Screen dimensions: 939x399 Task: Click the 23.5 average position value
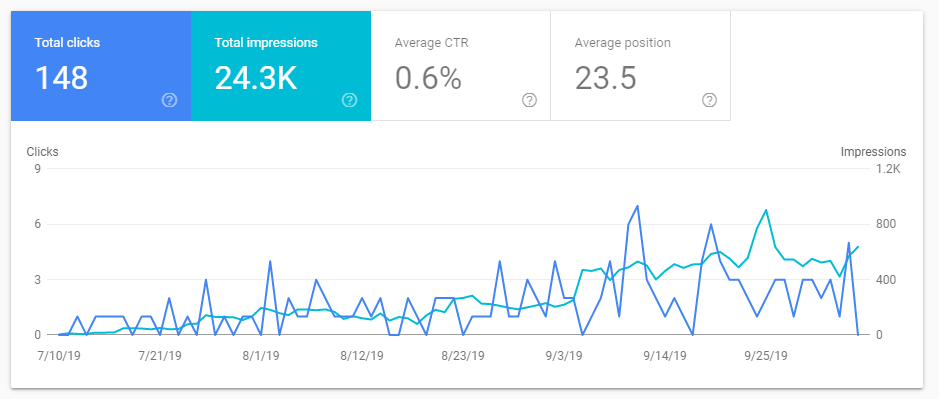tap(605, 78)
